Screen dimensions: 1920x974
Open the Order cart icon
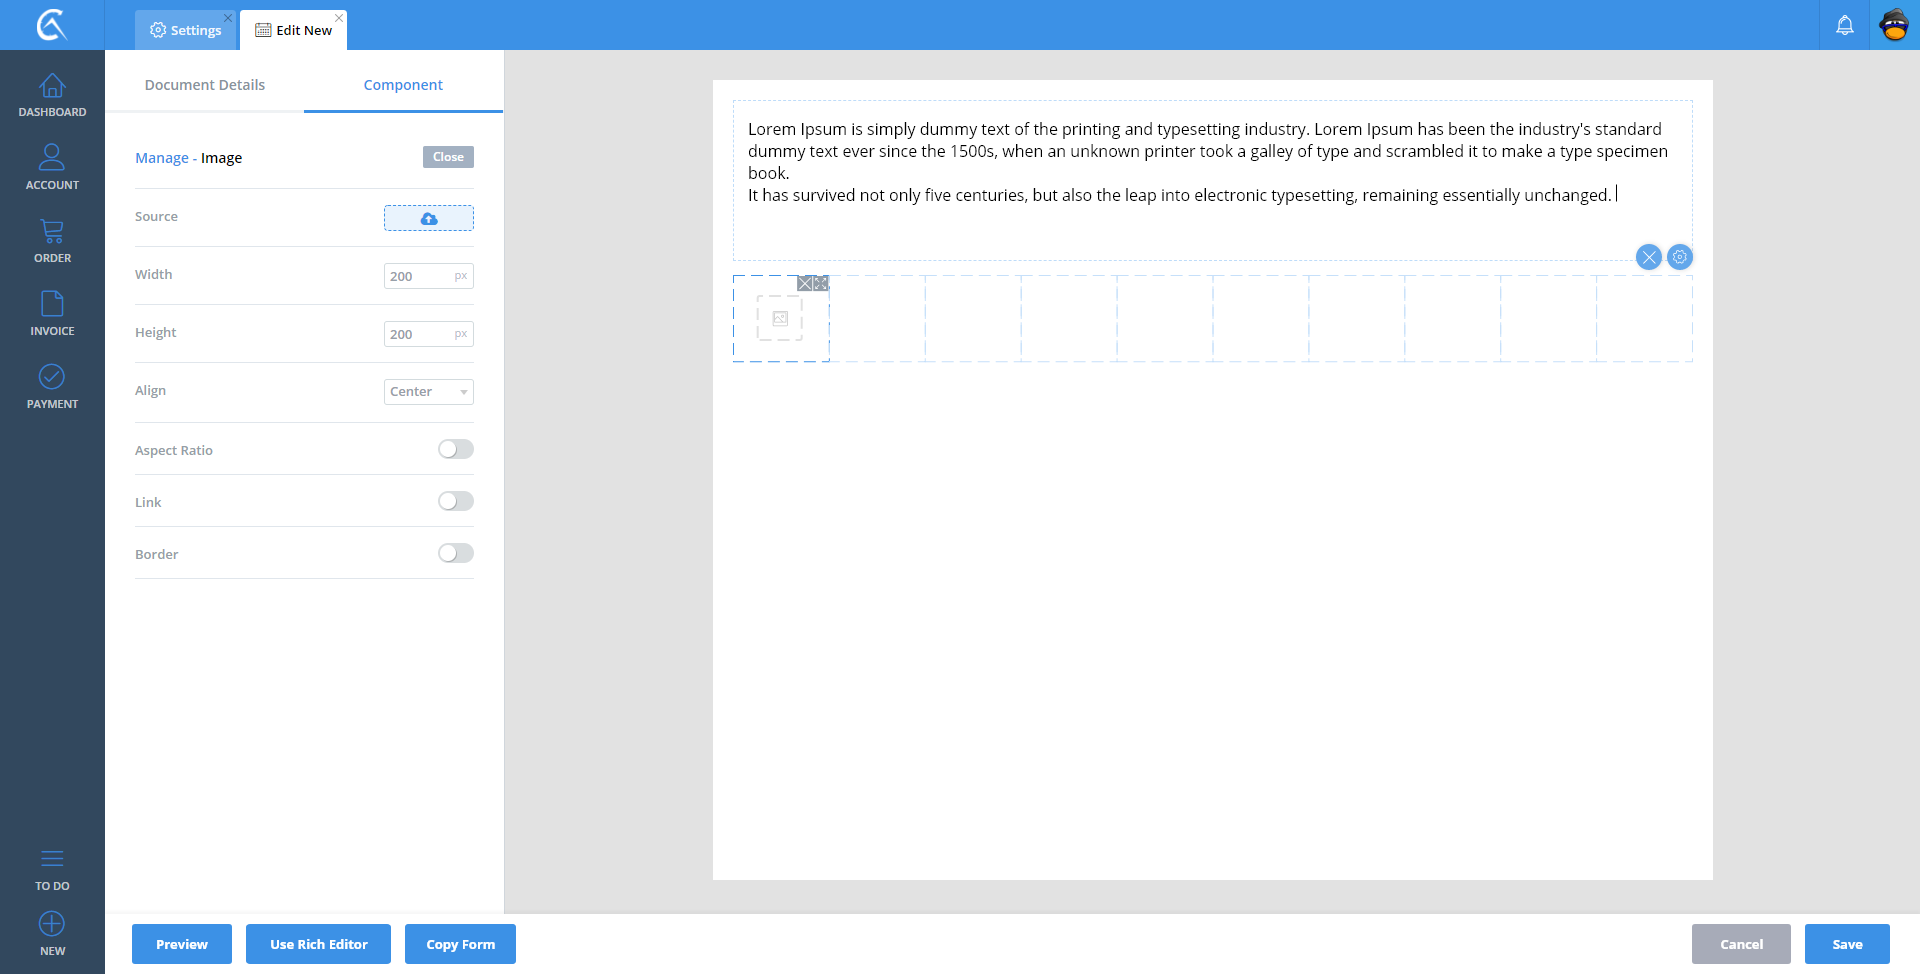tap(52, 241)
